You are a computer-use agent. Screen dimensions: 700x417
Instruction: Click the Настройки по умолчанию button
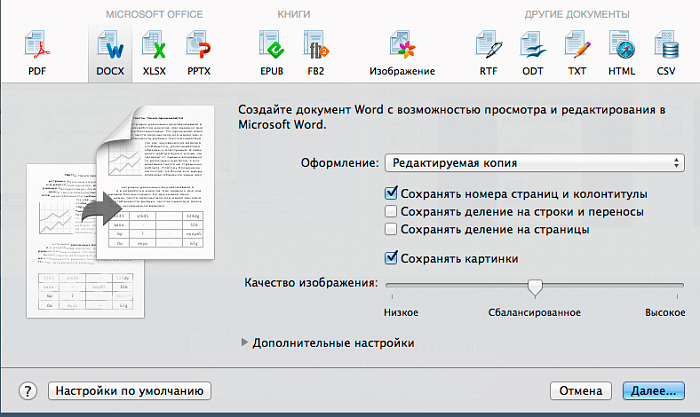[129, 391]
